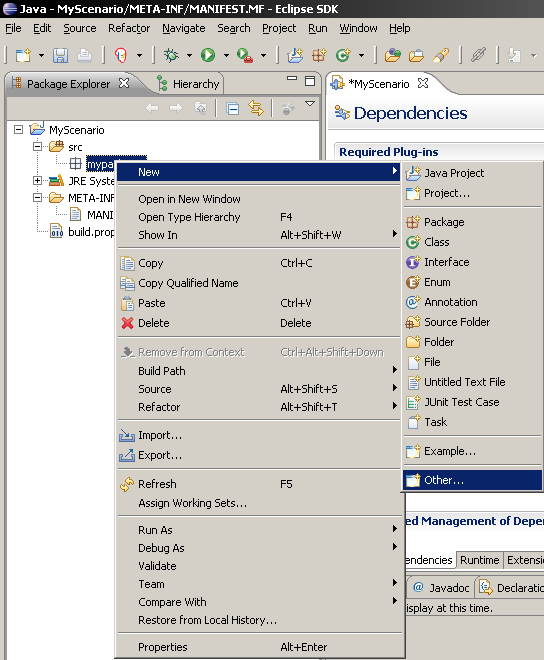The image size is (544, 660).
Task: Click the Print toolbar icon
Action: (84, 55)
